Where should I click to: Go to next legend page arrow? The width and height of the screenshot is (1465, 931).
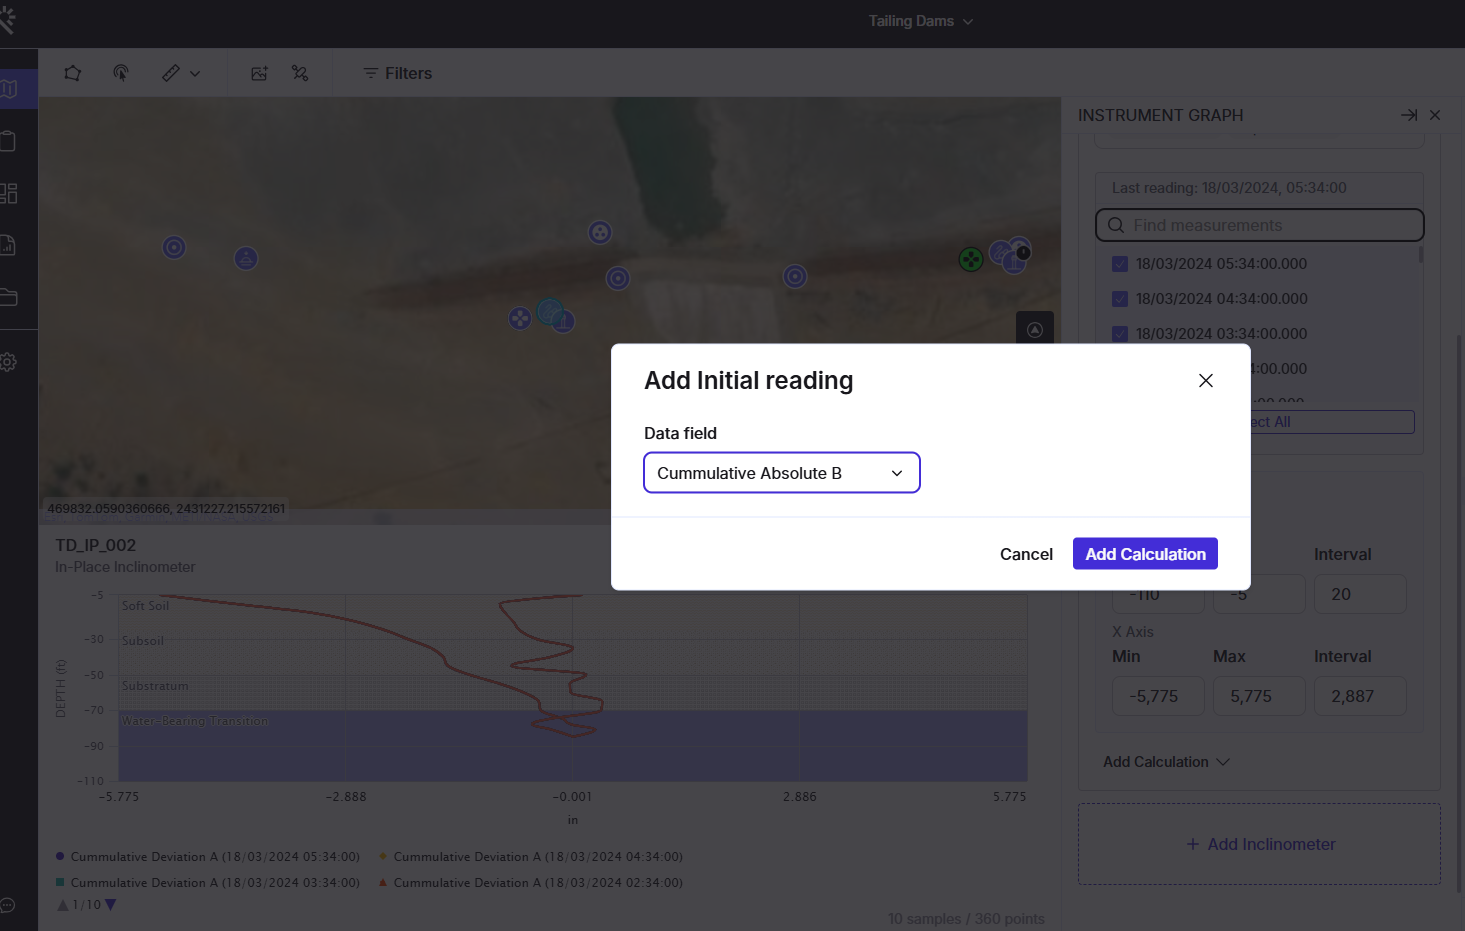111,905
